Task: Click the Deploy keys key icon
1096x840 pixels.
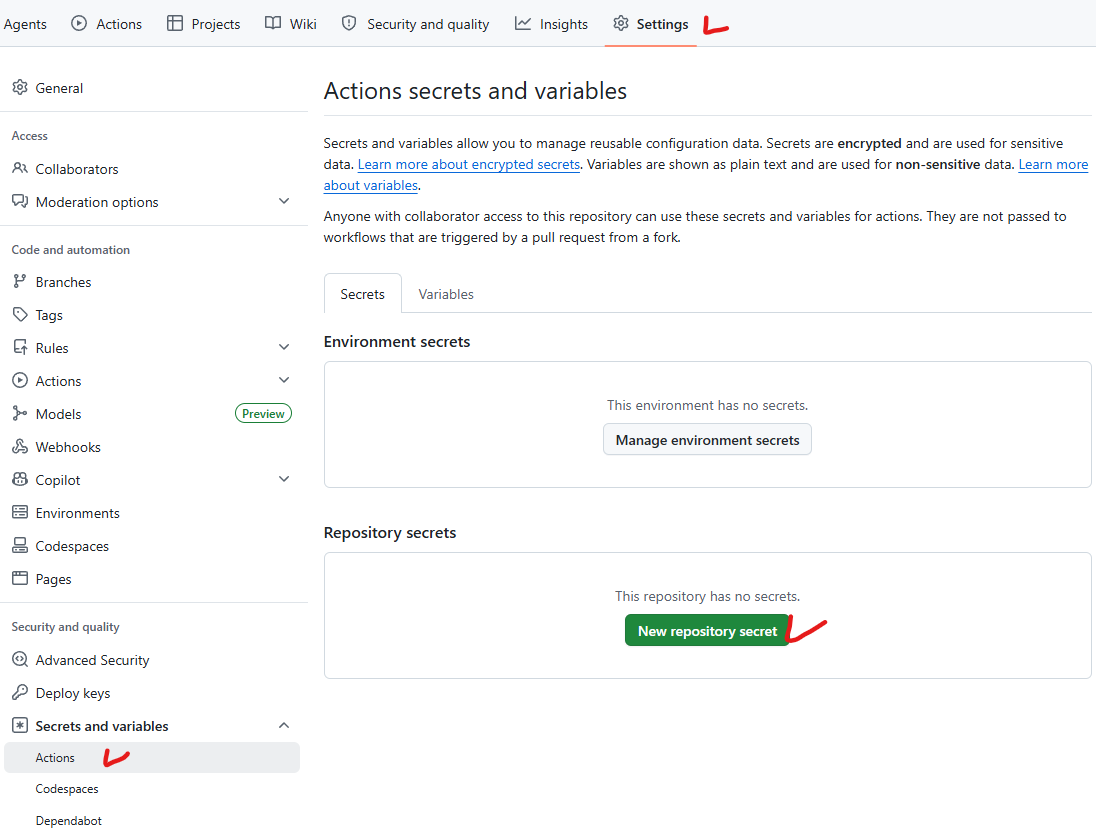Action: tap(20, 692)
